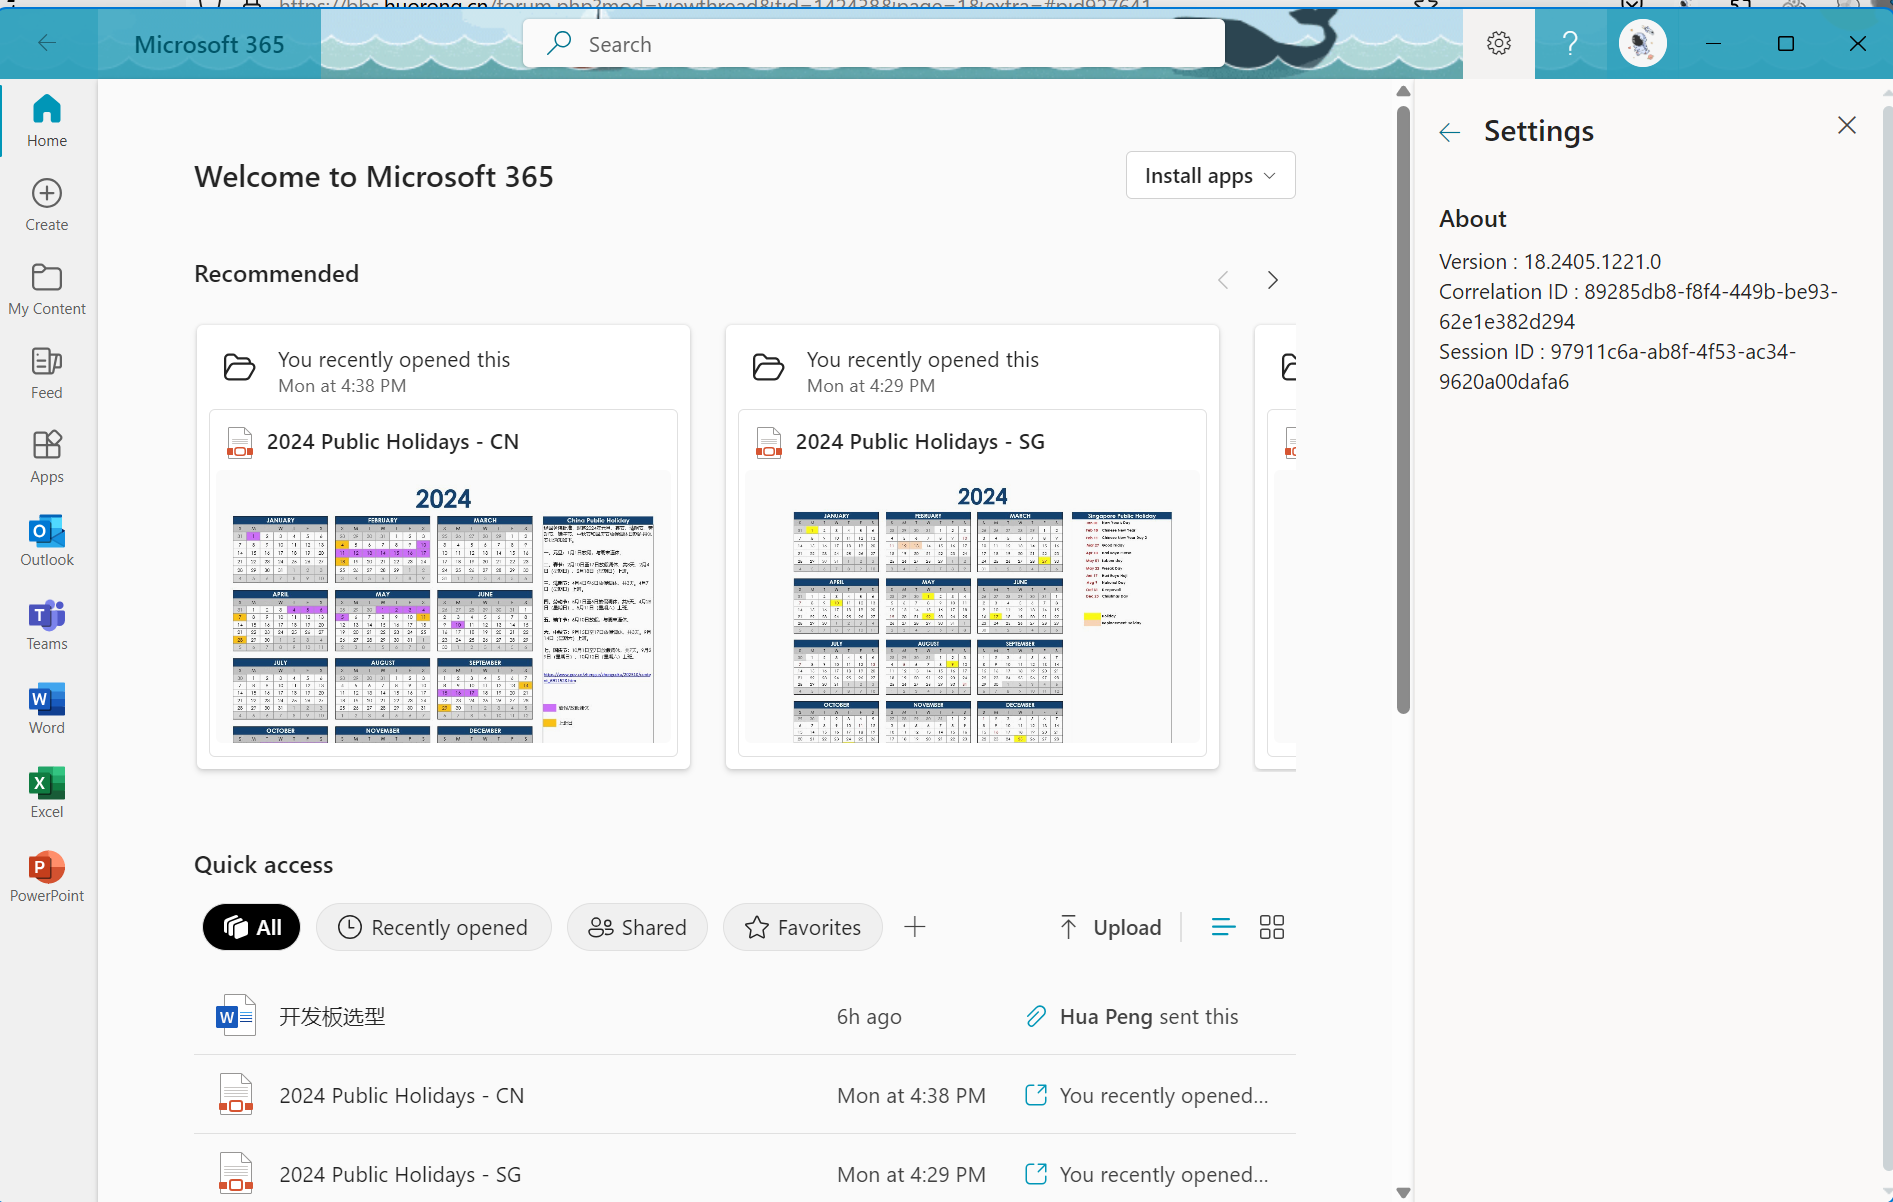This screenshot has width=1893, height=1202.
Task: Open 2024 Public Holidays - CN in list
Action: click(401, 1095)
